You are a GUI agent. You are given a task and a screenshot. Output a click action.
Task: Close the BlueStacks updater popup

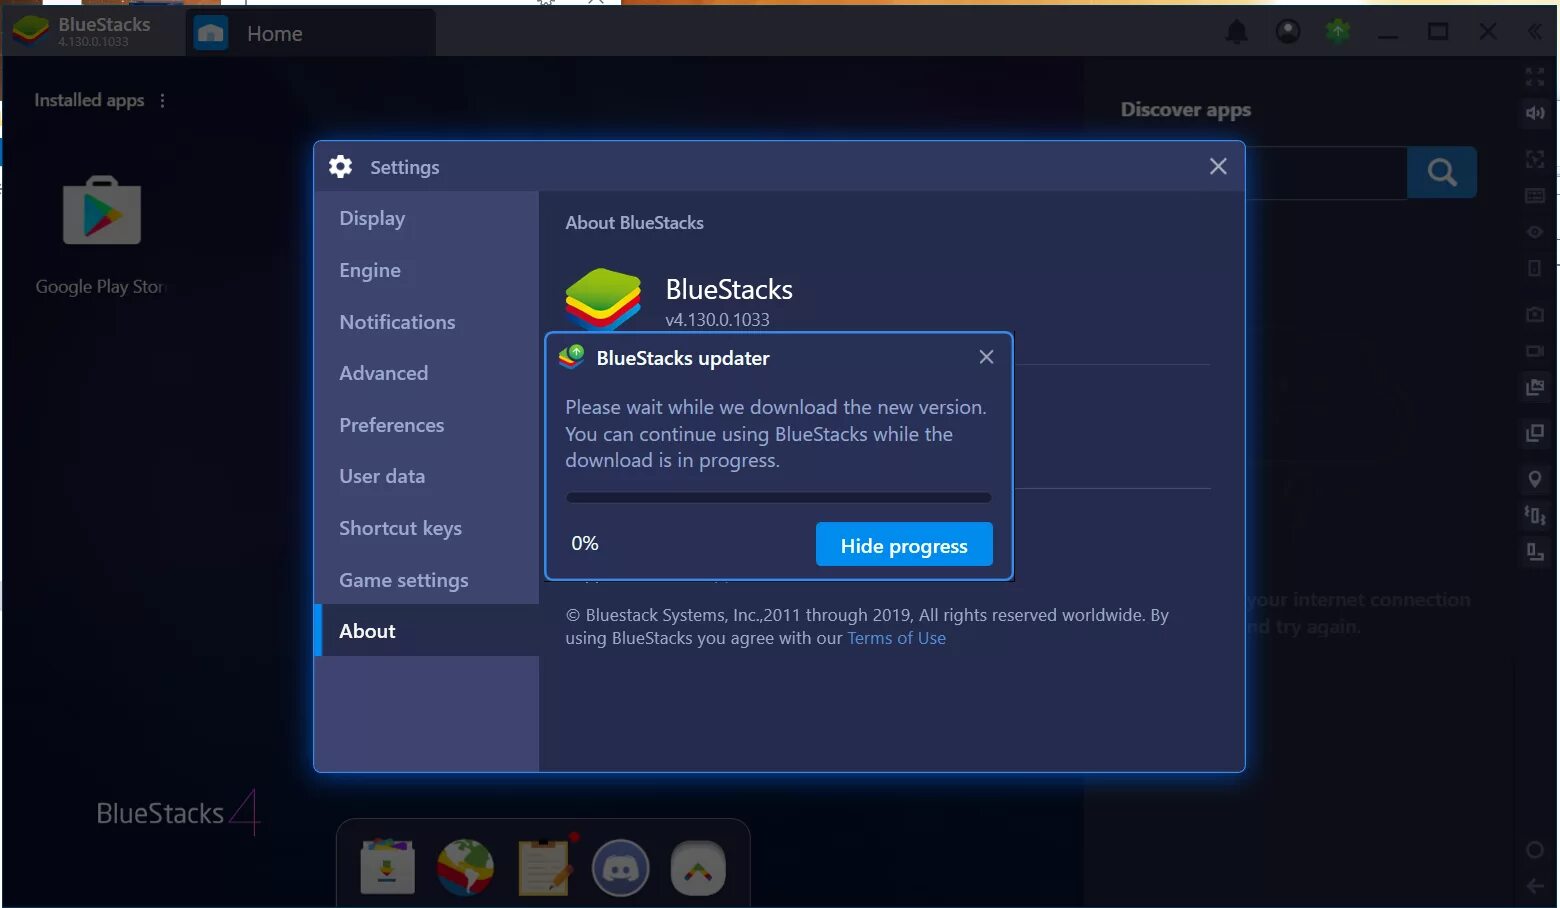[x=986, y=357]
